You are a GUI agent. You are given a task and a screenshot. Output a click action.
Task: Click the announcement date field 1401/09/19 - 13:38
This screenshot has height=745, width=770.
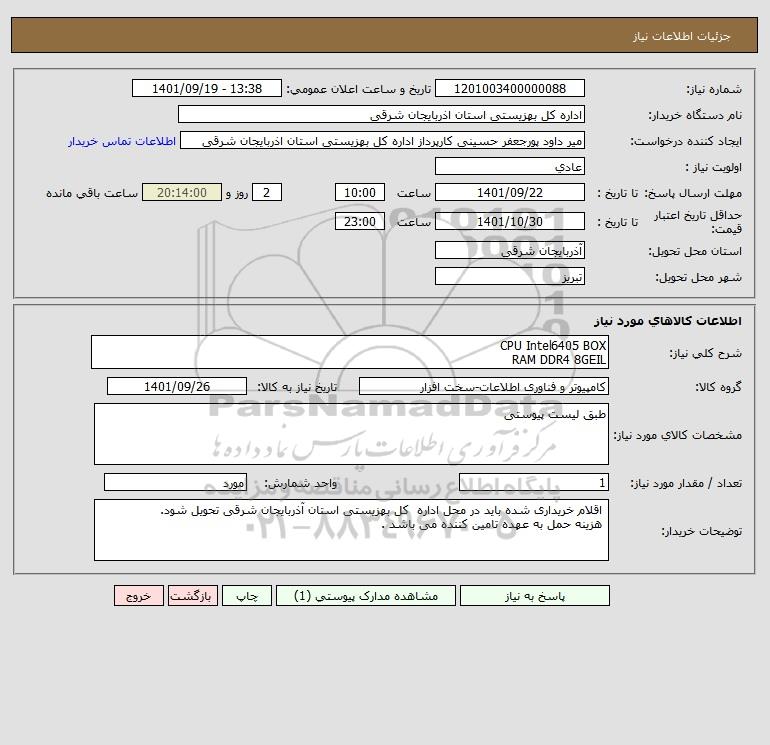tap(207, 88)
